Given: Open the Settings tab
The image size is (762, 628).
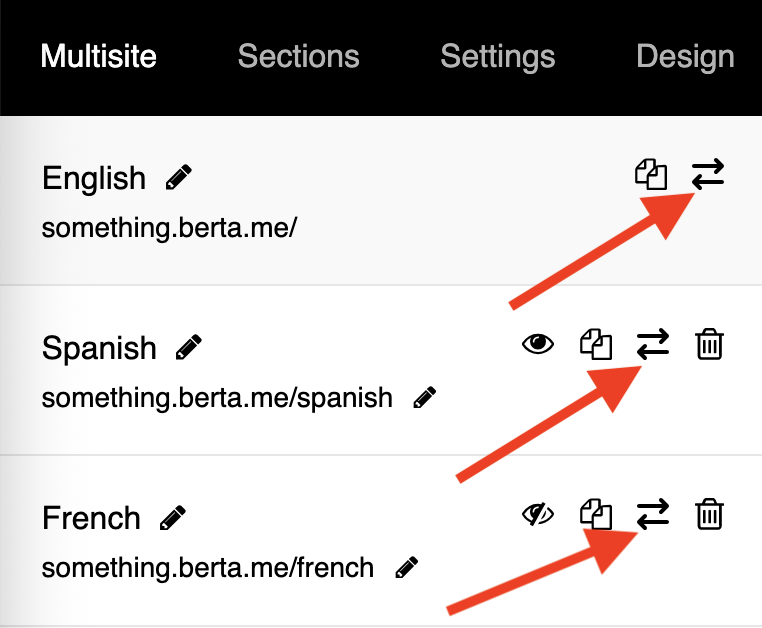Looking at the screenshot, I should tap(497, 56).
